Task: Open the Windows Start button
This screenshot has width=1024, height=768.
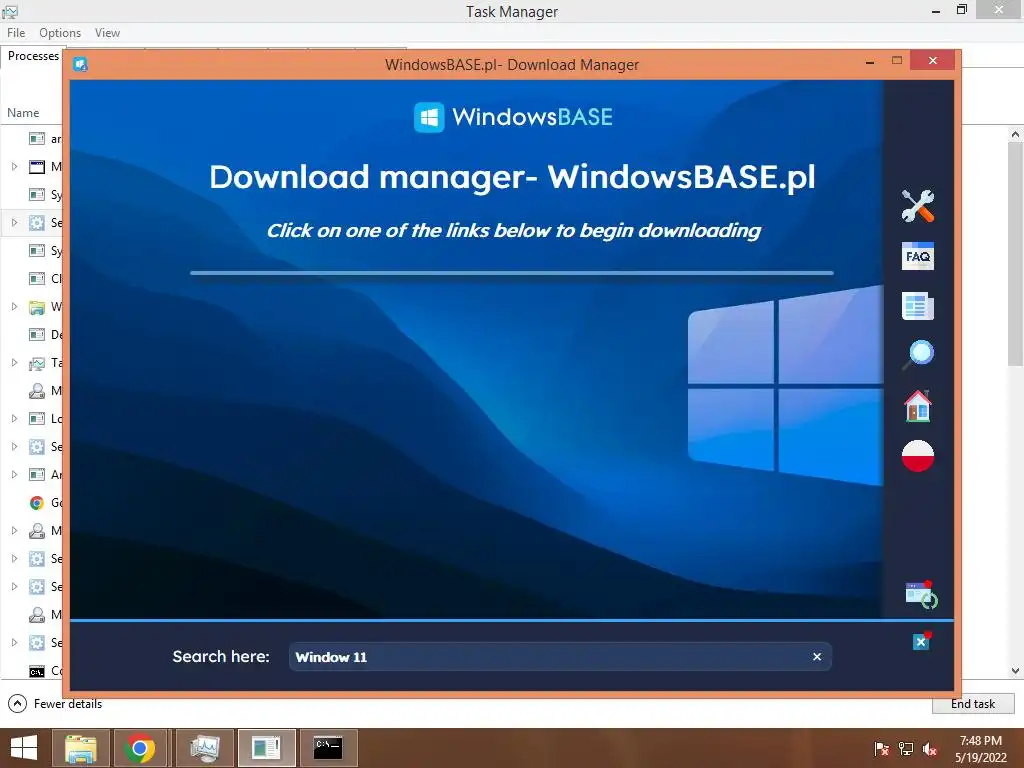Action: pyautogui.click(x=24, y=748)
